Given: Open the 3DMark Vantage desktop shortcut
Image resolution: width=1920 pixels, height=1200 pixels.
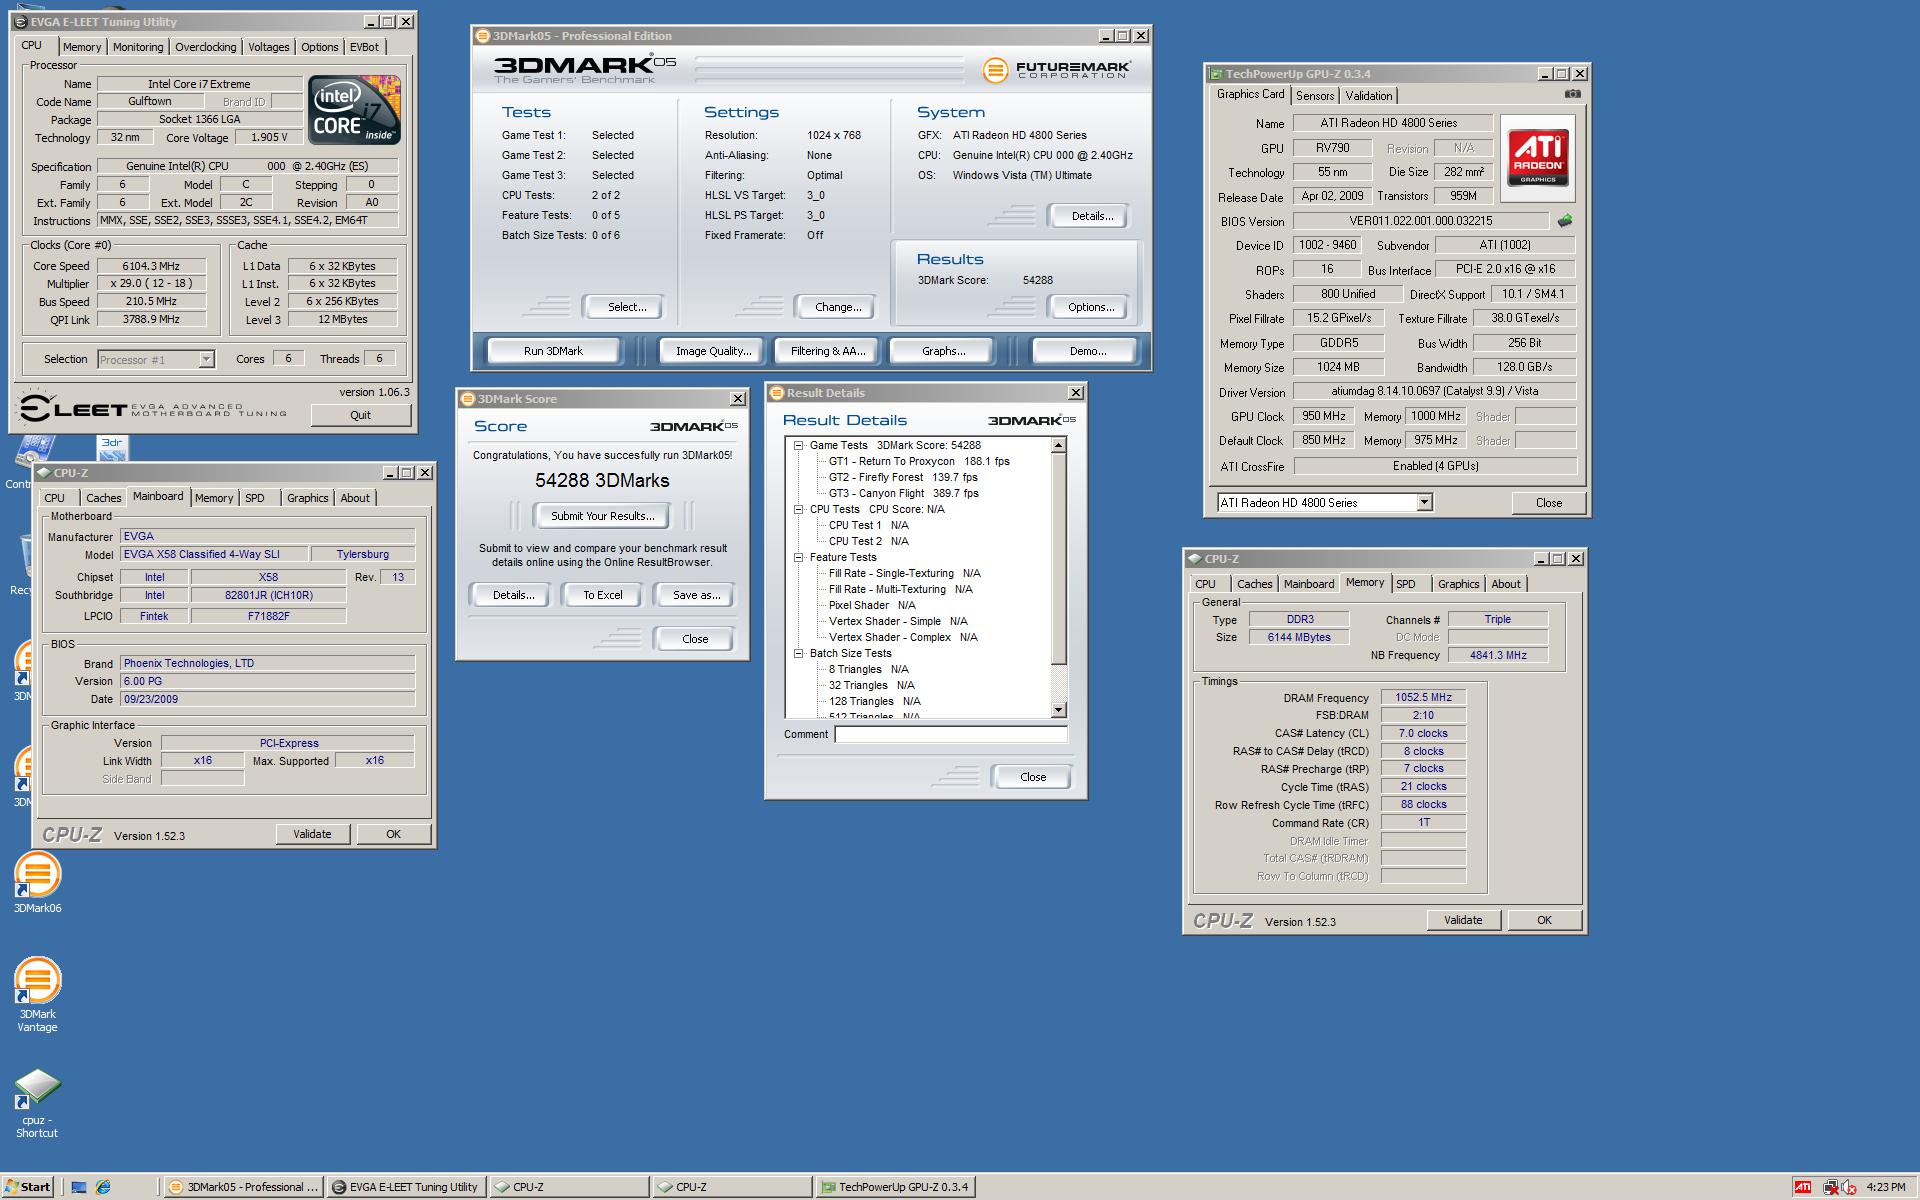Looking at the screenshot, I should [37, 994].
